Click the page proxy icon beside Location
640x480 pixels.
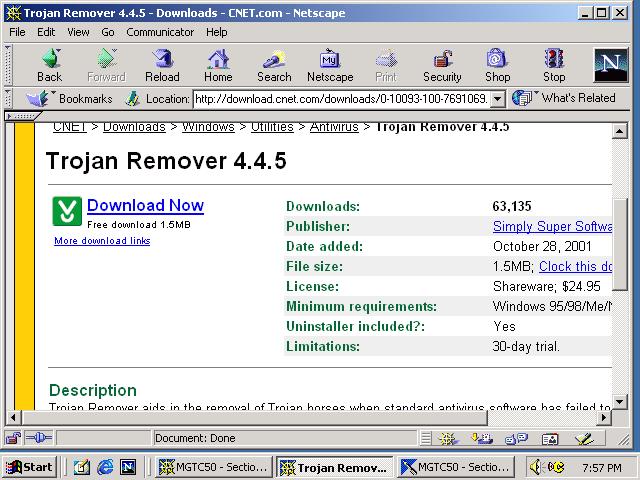132,99
